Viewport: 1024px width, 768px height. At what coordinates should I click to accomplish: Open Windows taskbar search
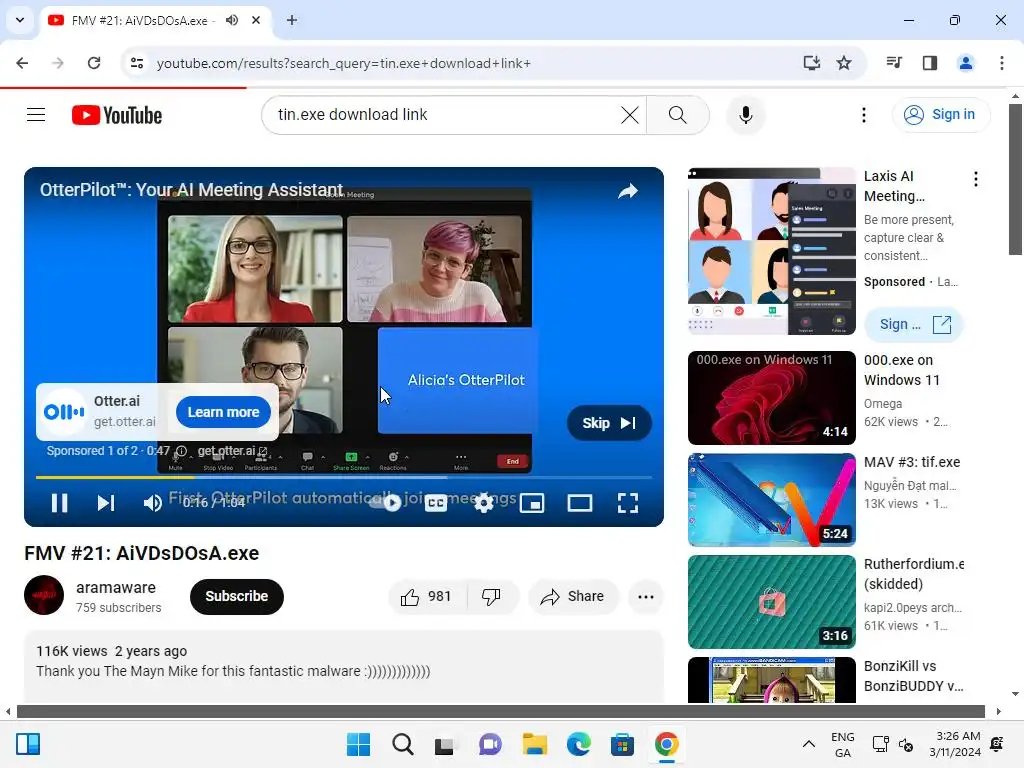tap(402, 744)
